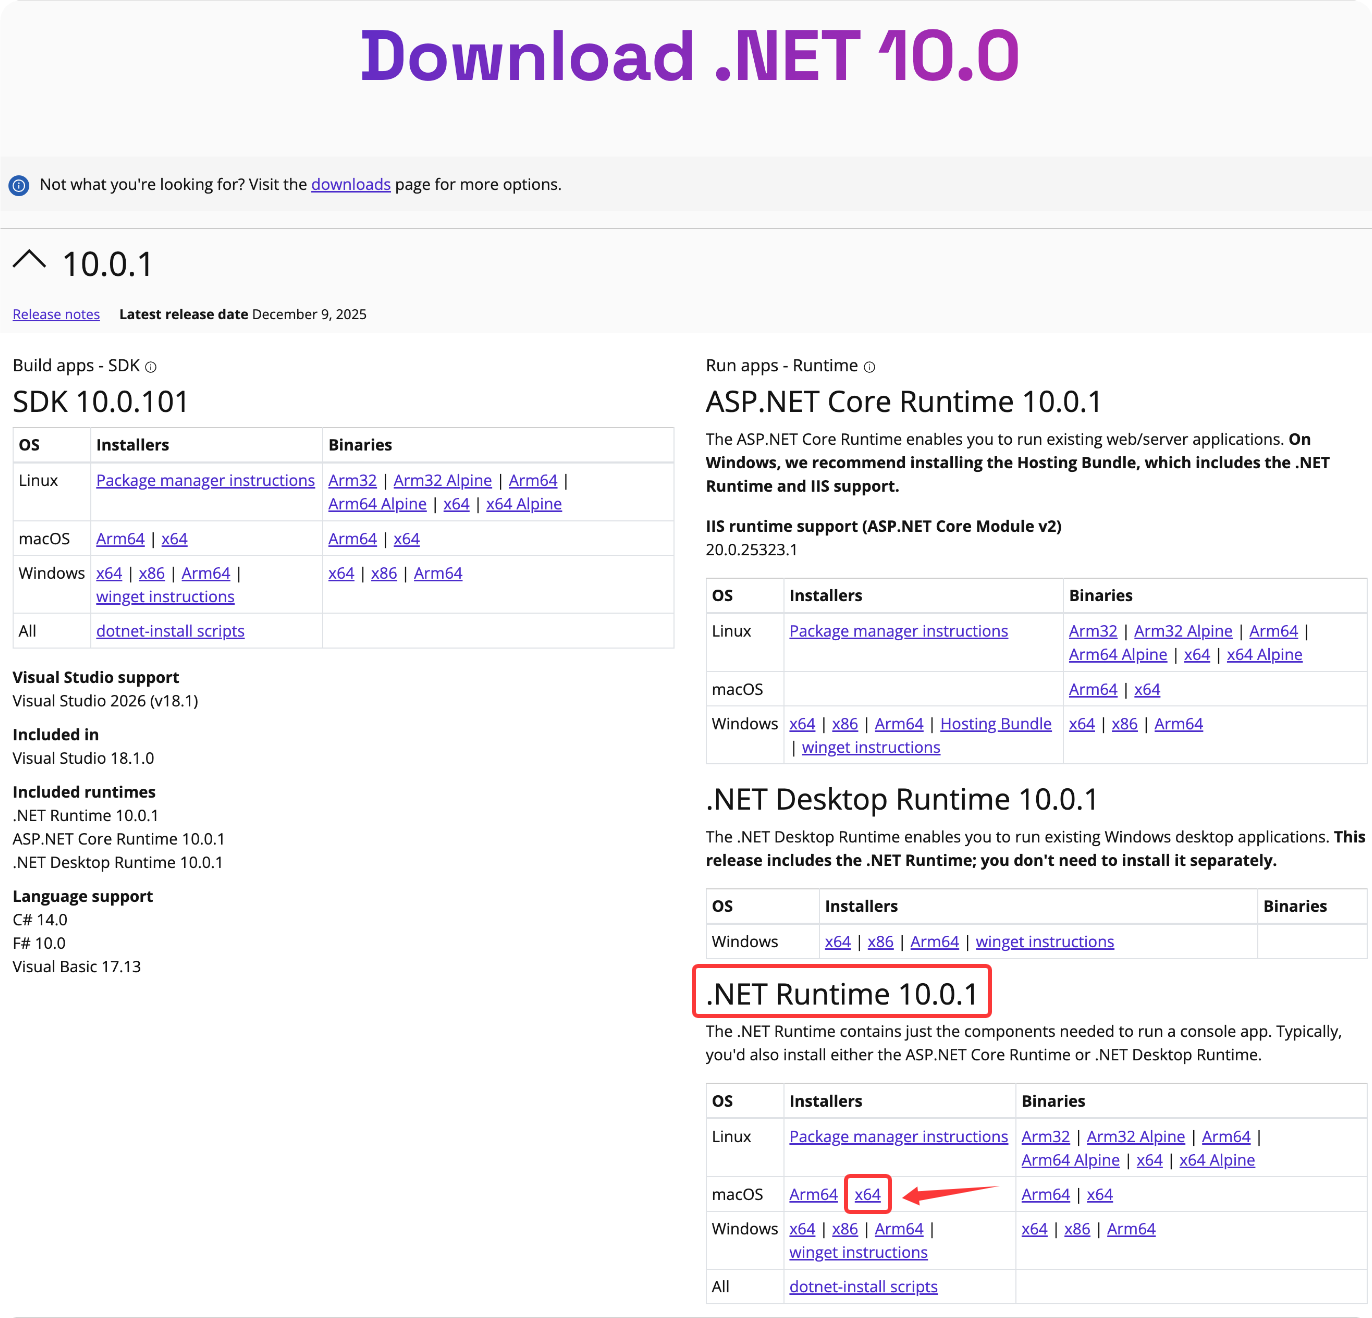Download .NET Runtime Windows x64 binary
This screenshot has width=1372, height=1318.
[x=1035, y=1229]
